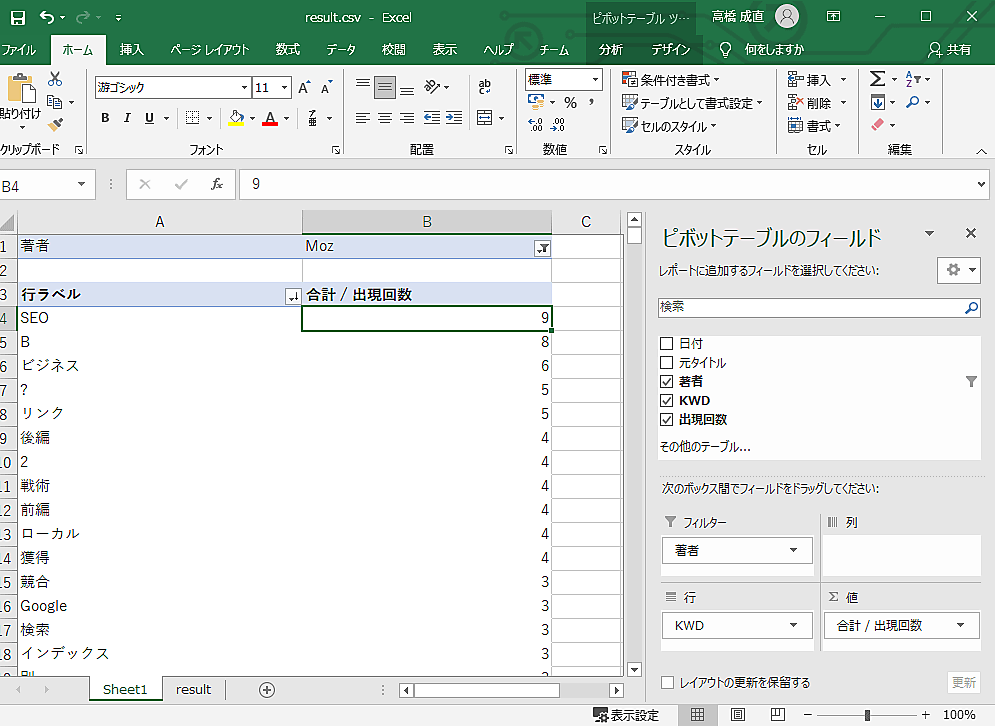The width and height of the screenshot is (995, 726).
Task: Add a new sheet with plus icon
Action: 267,689
